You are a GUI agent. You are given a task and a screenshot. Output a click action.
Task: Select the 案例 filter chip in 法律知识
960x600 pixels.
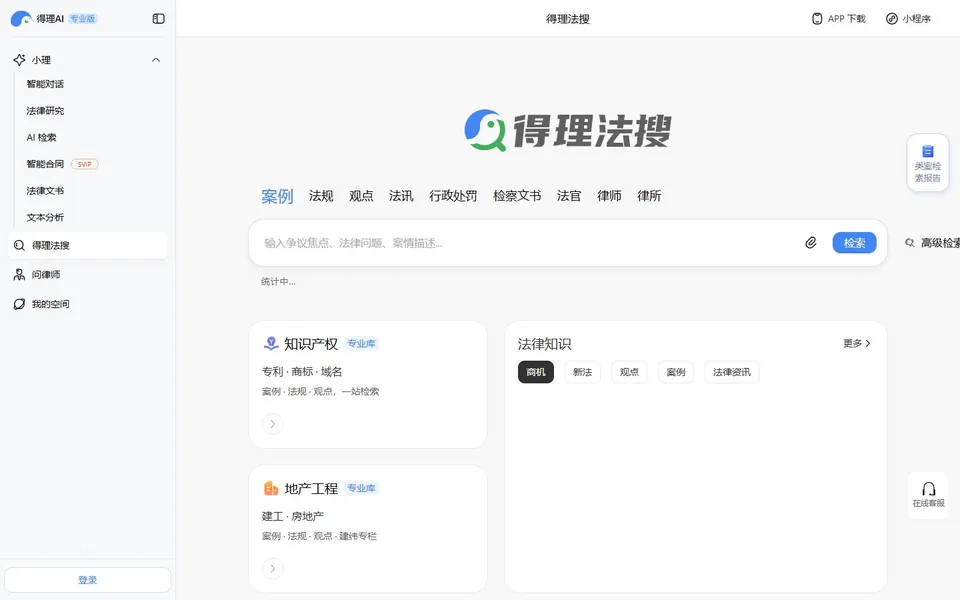(675, 372)
